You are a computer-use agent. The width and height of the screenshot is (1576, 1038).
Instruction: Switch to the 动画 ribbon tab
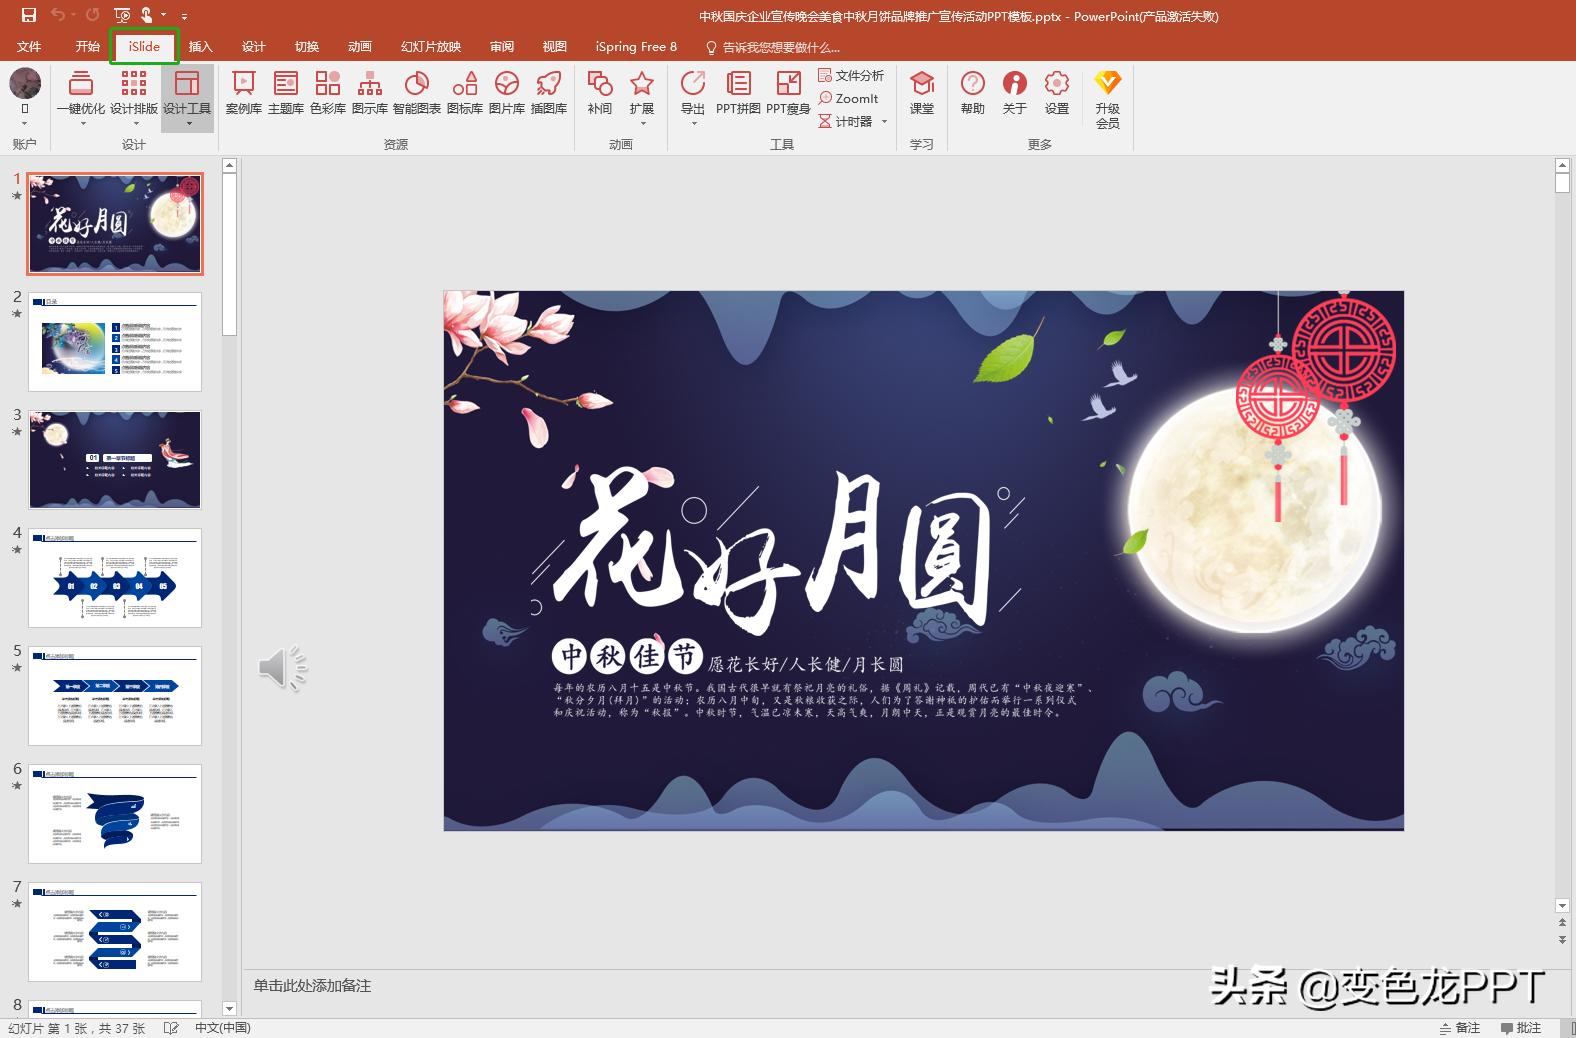click(360, 47)
